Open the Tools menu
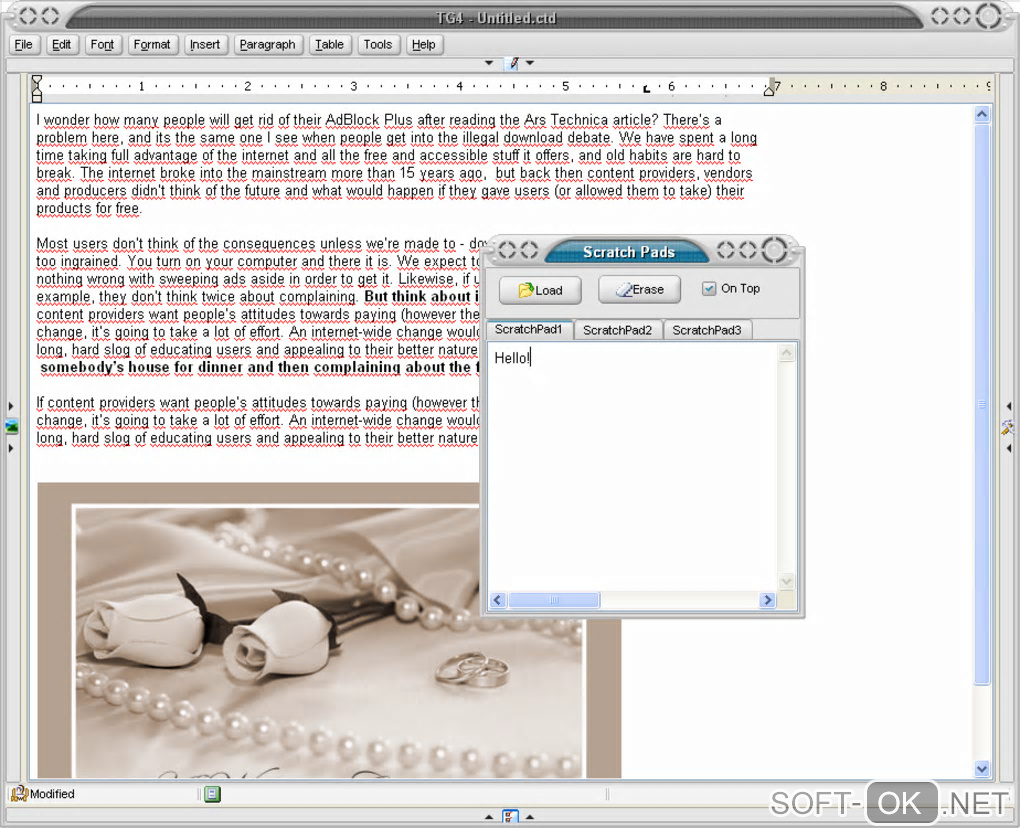This screenshot has width=1020, height=828. (x=378, y=44)
